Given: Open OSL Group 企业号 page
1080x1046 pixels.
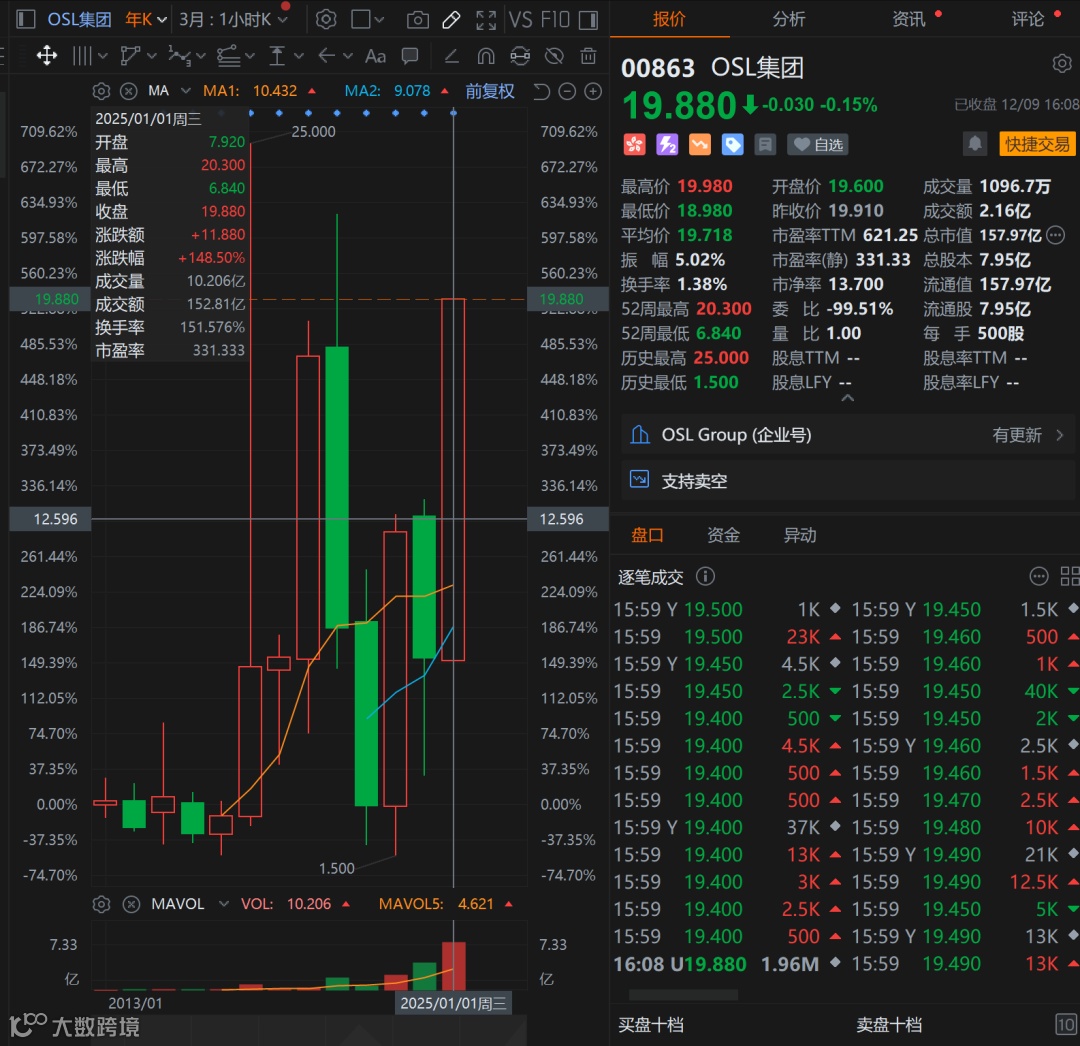Looking at the screenshot, I should 847,435.
